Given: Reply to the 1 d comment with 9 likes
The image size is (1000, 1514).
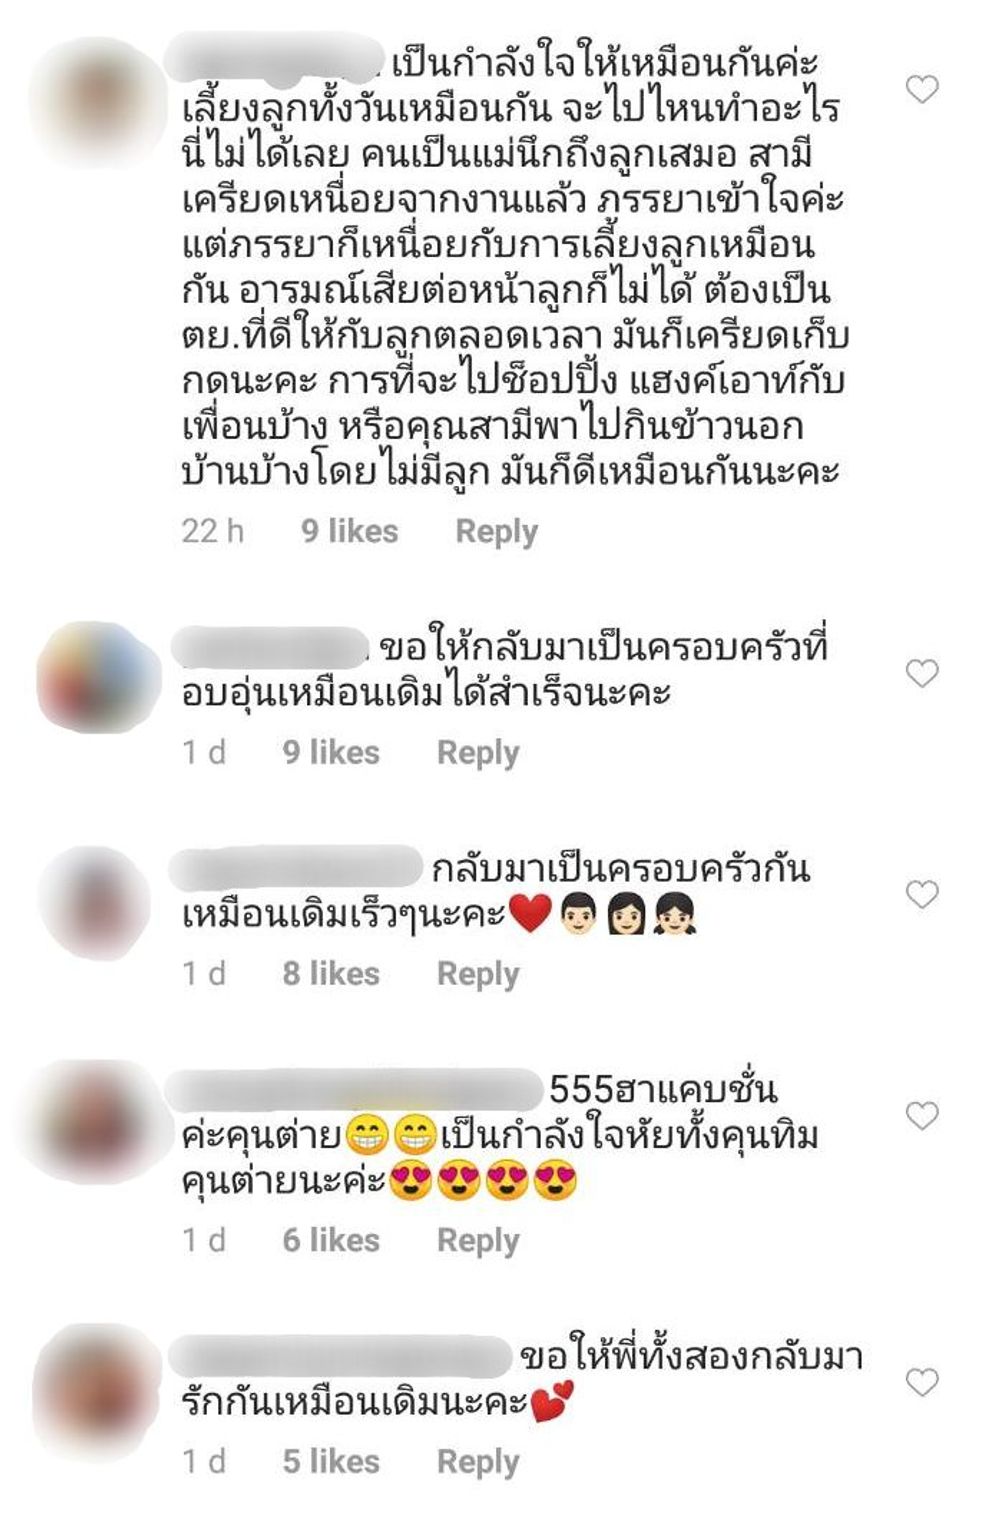Looking at the screenshot, I should pos(478,752).
